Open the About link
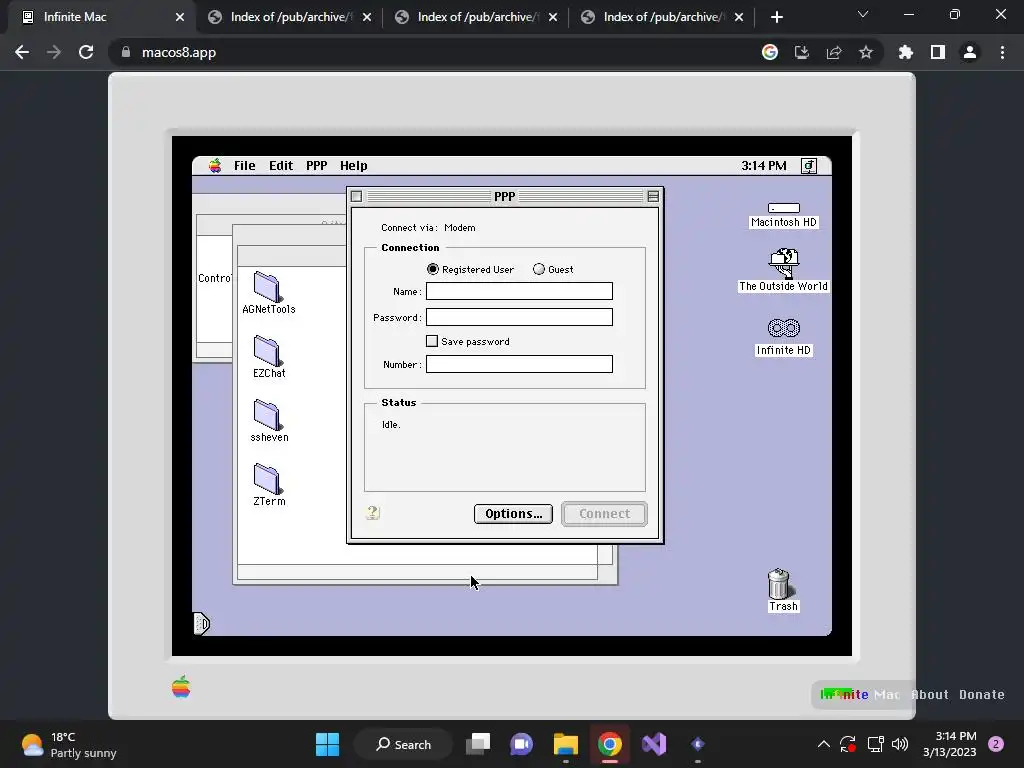The image size is (1024, 768). point(930,695)
